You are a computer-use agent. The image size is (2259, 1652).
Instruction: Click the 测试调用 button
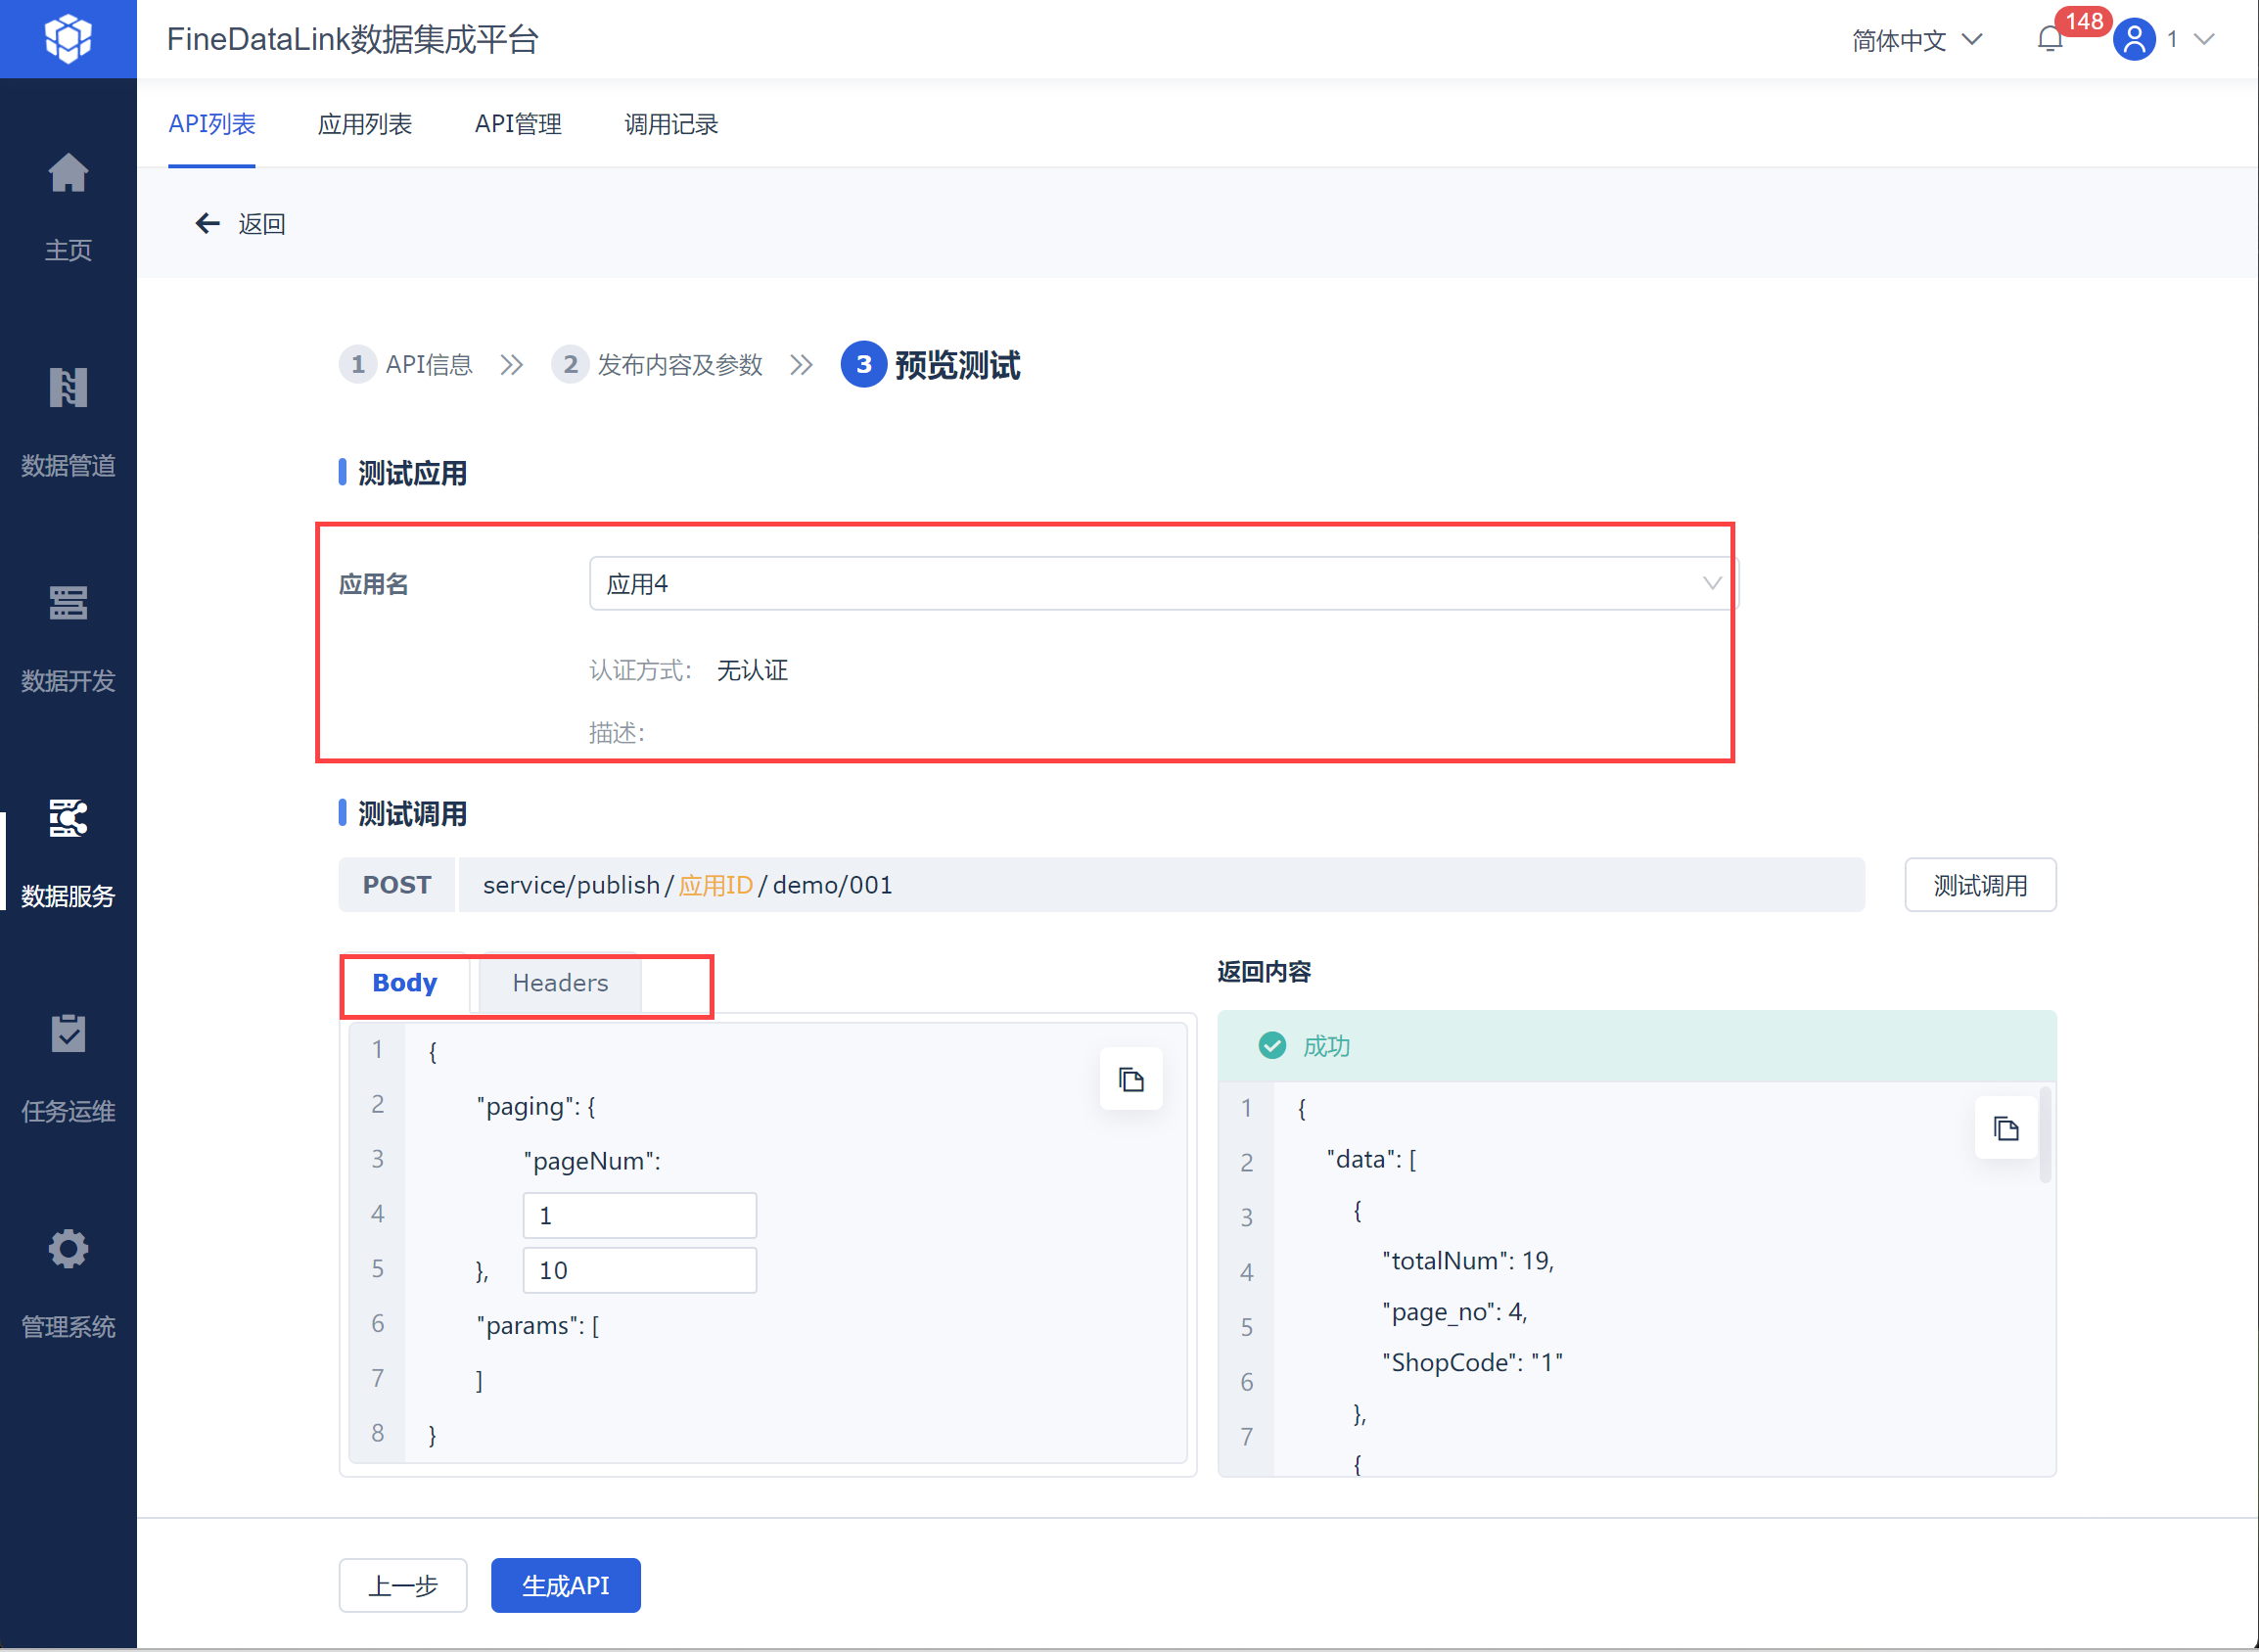point(1979,885)
